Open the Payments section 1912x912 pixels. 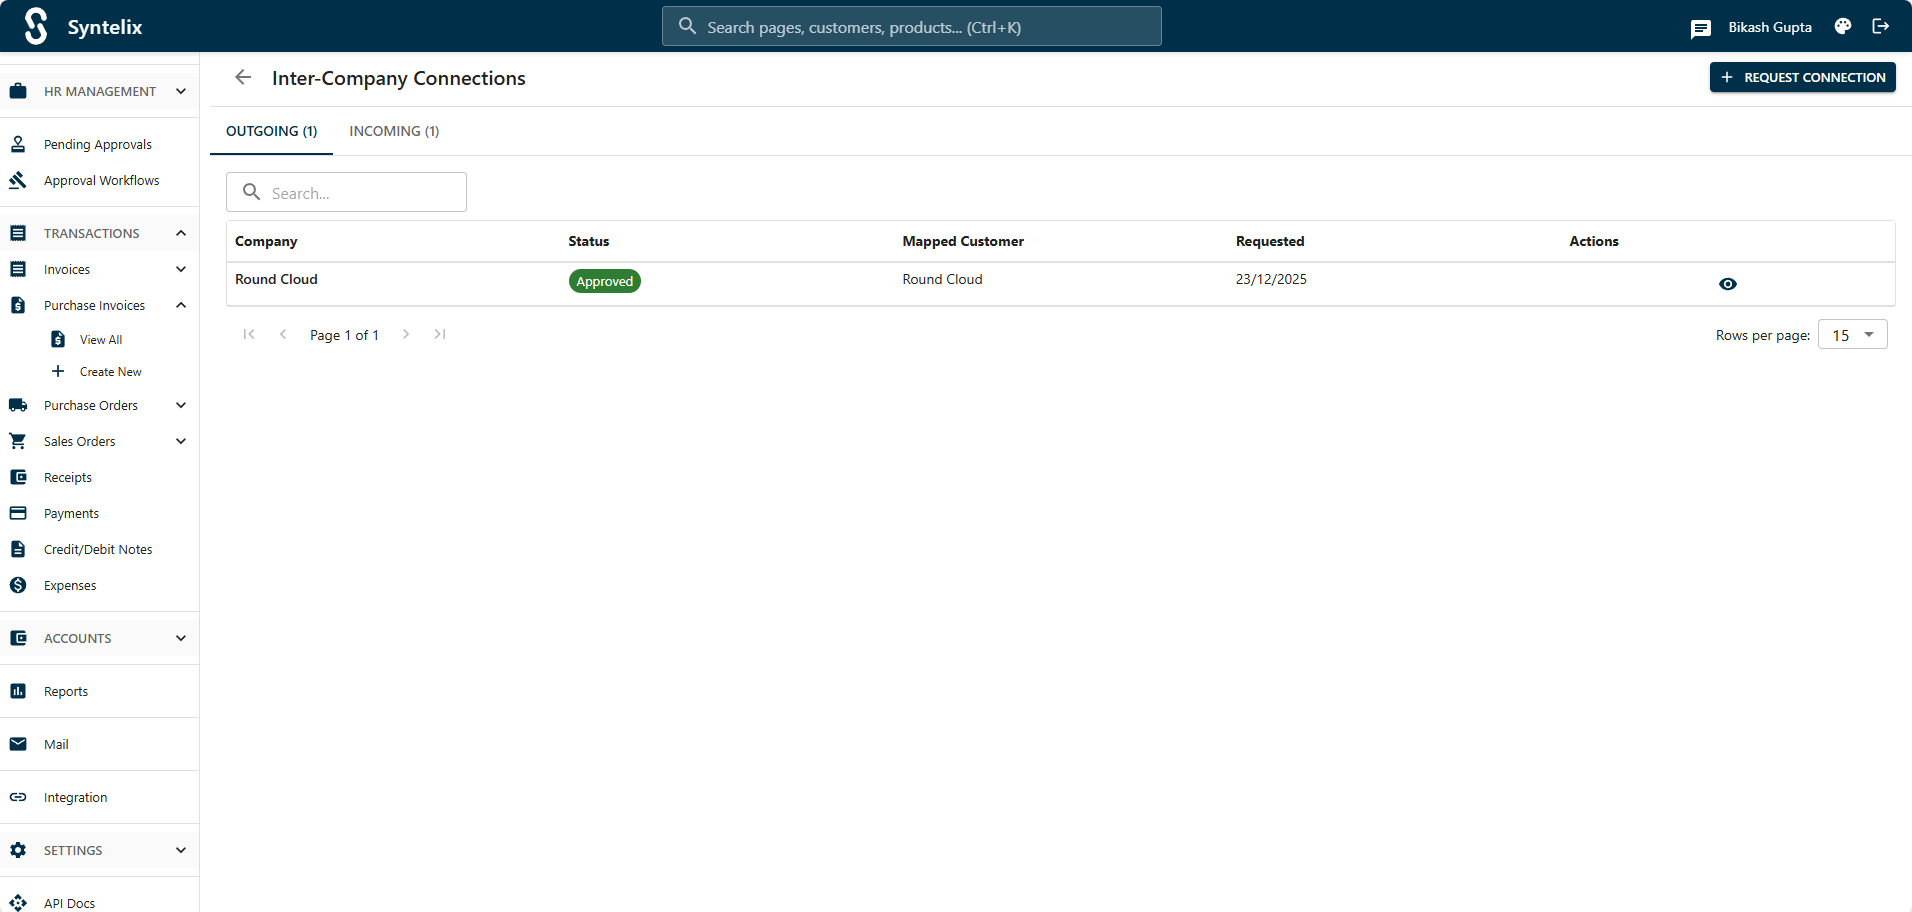[70, 513]
